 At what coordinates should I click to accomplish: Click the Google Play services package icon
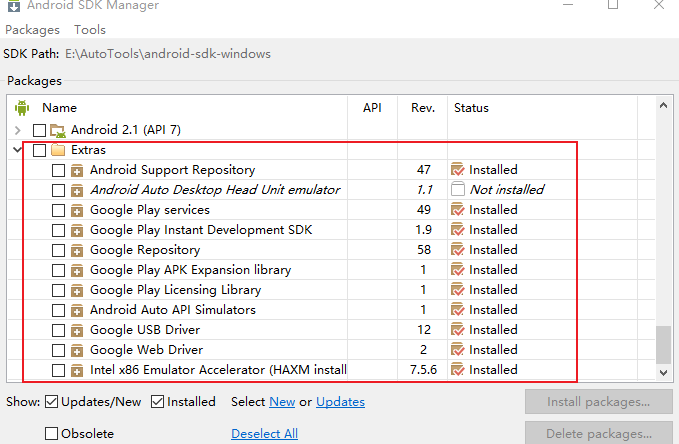pyautogui.click(x=77, y=210)
